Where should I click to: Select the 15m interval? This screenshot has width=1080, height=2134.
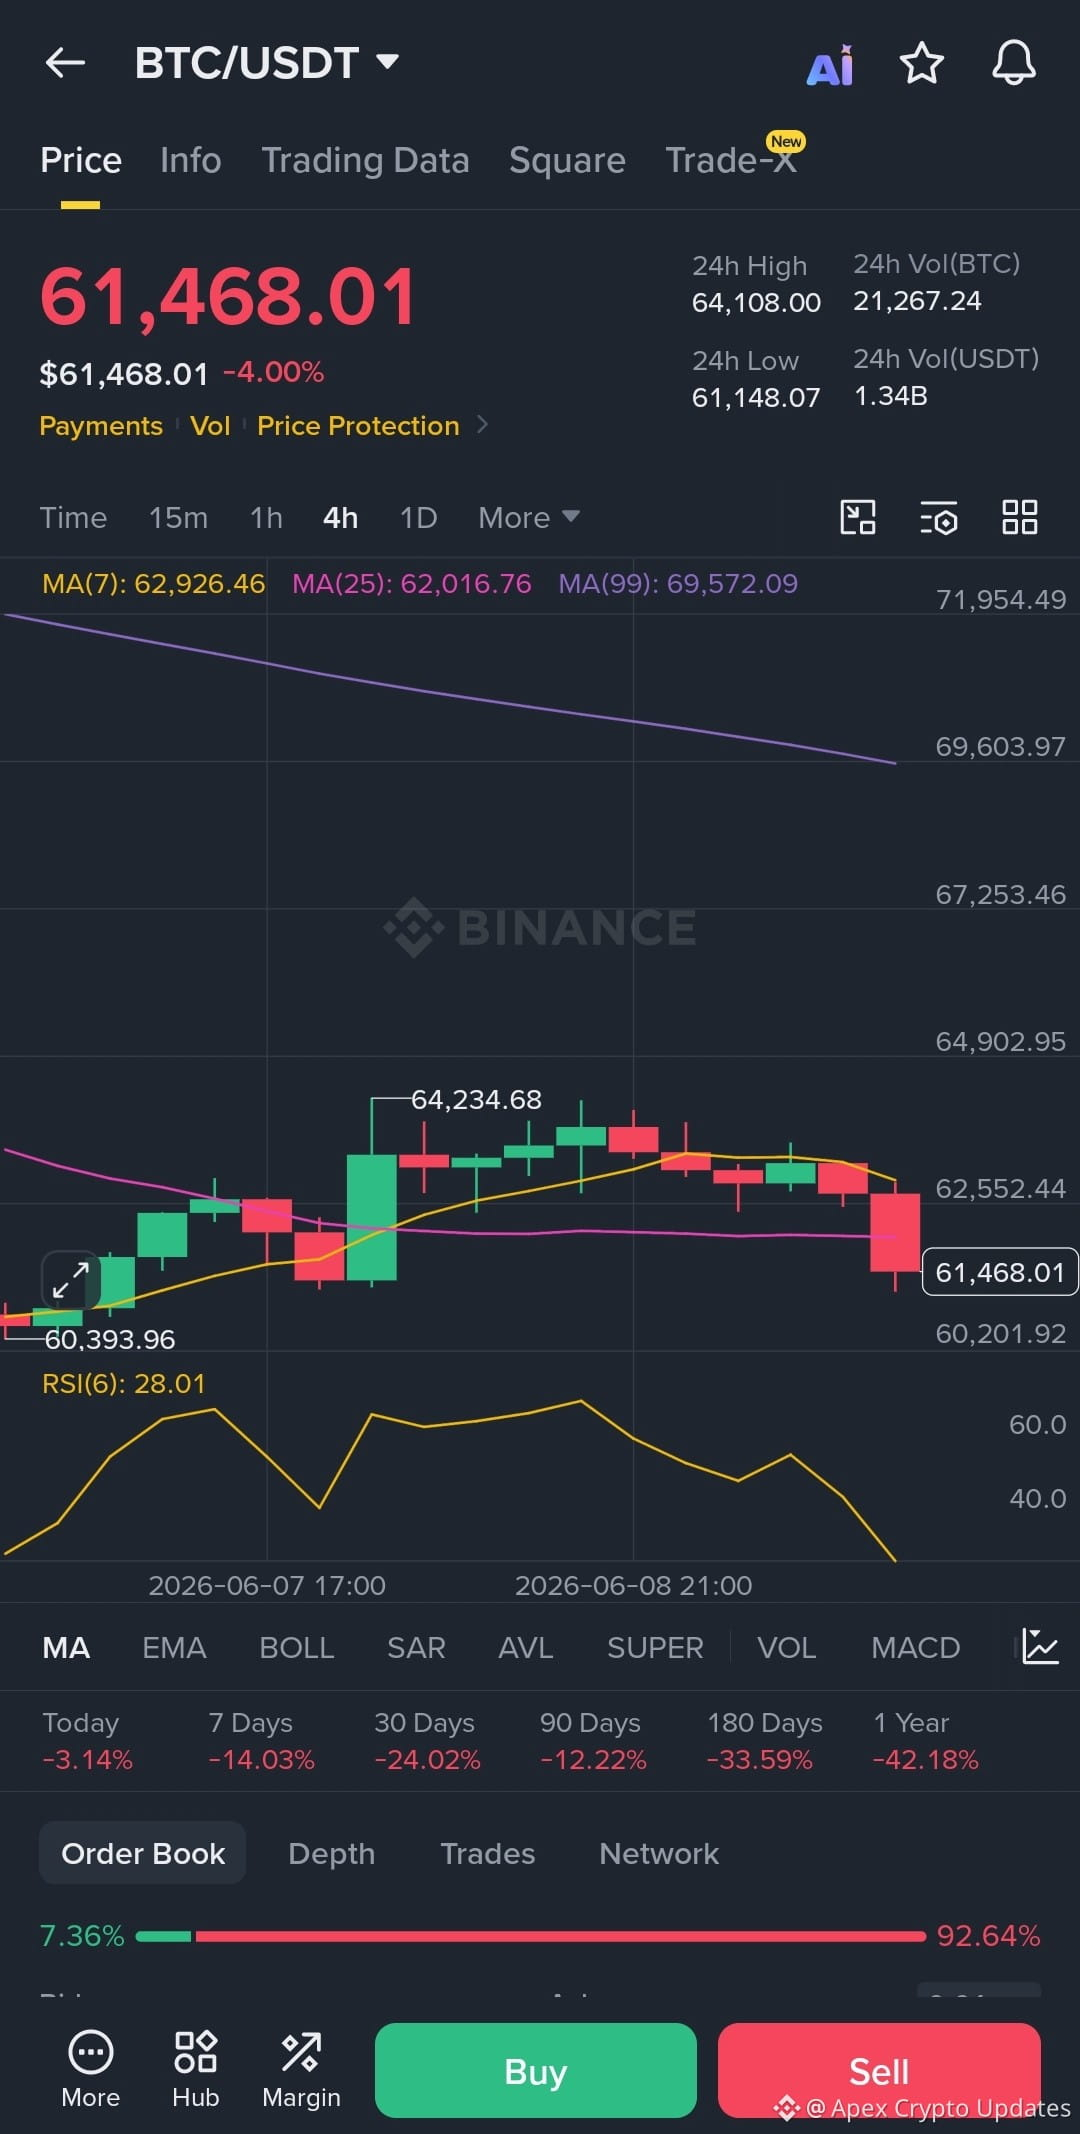click(179, 517)
